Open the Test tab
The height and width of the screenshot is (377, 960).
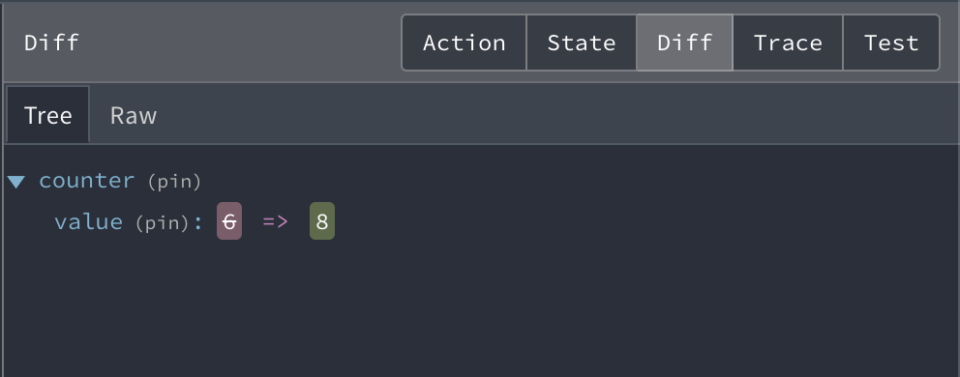click(891, 43)
